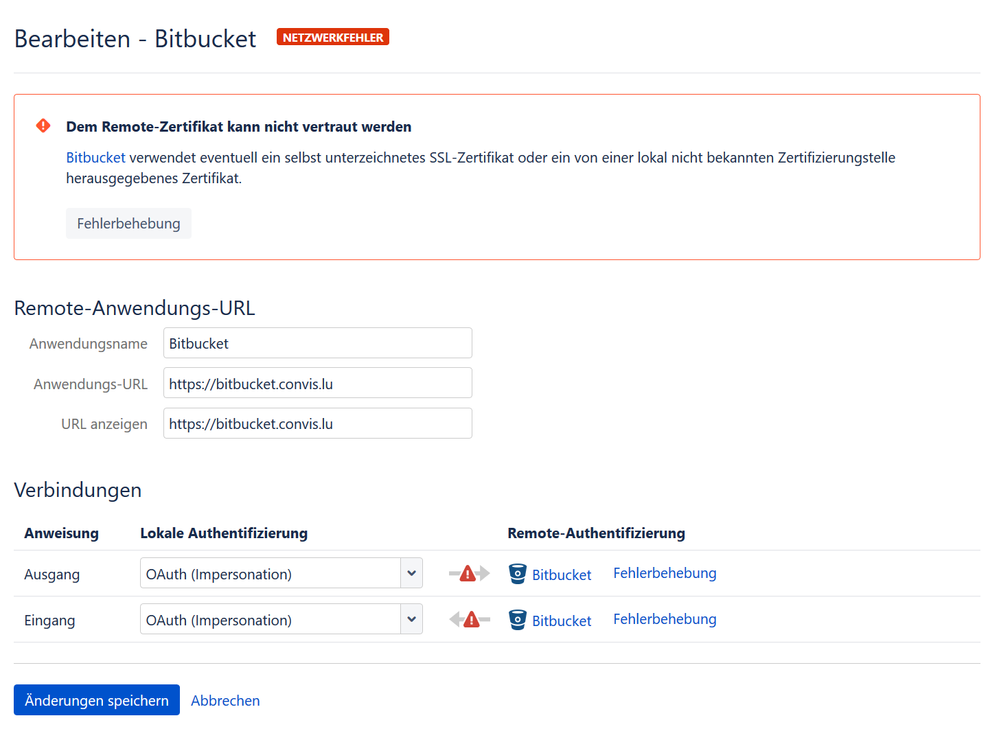This screenshot has height=733, width=999.
Task: Focus the Anwendungs-URL input field
Action: [x=317, y=383]
